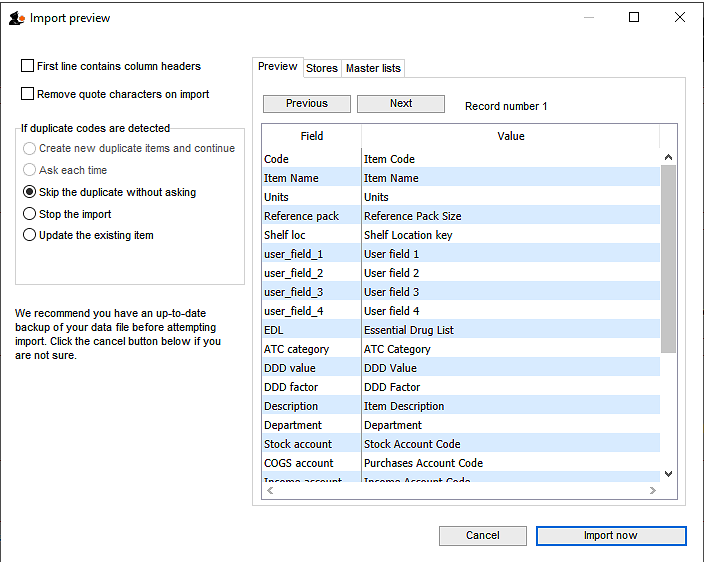
Task: Select the Preview tab
Action: (x=277, y=67)
